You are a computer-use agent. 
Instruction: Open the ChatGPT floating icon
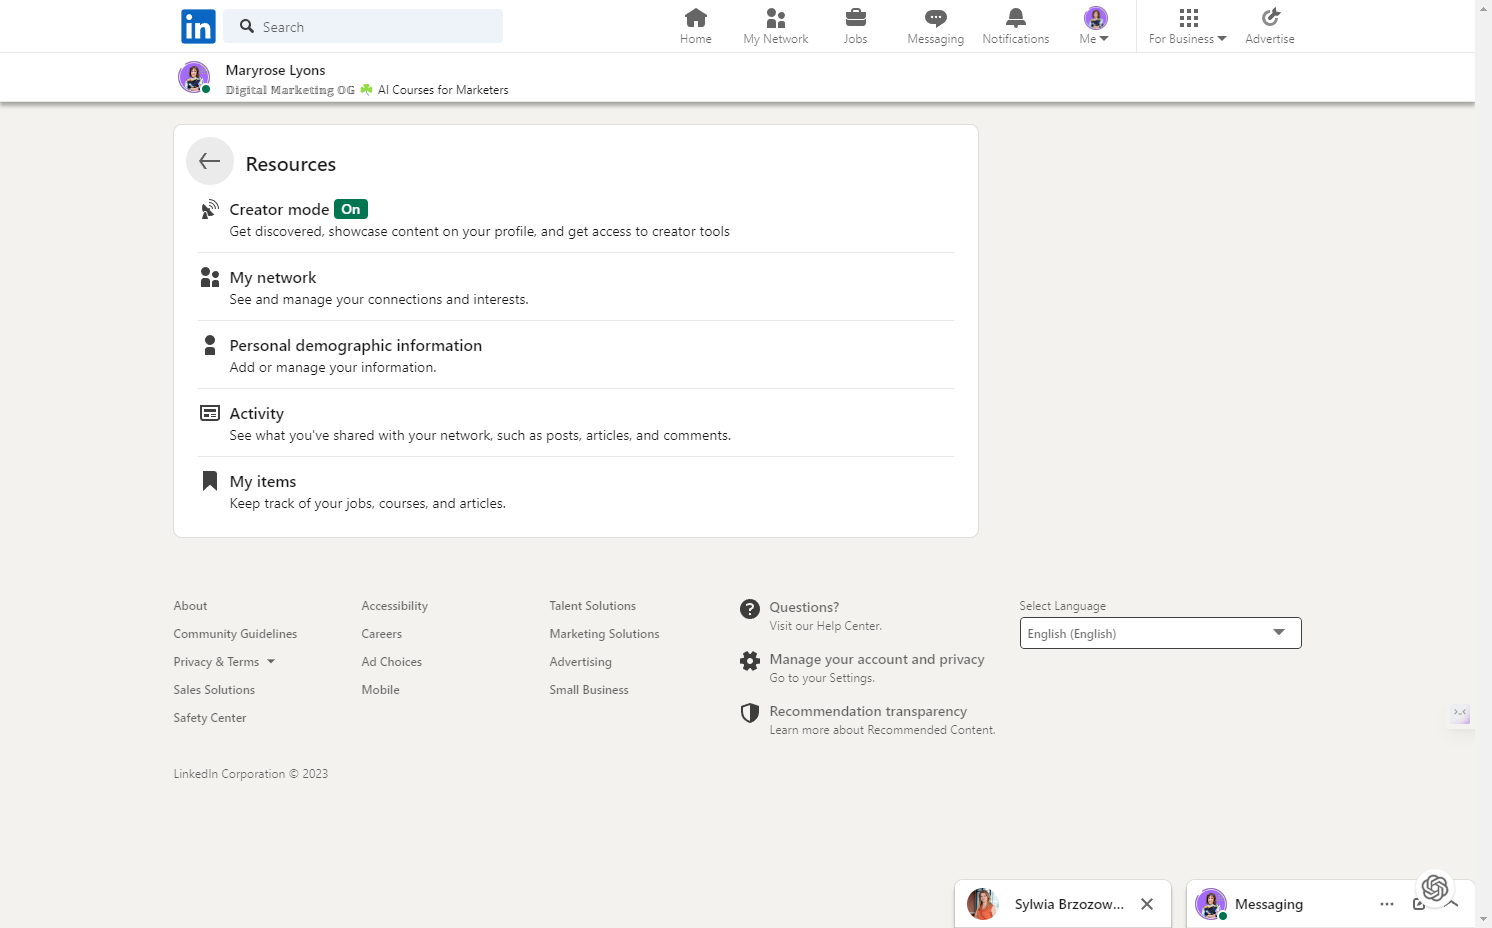click(x=1435, y=887)
